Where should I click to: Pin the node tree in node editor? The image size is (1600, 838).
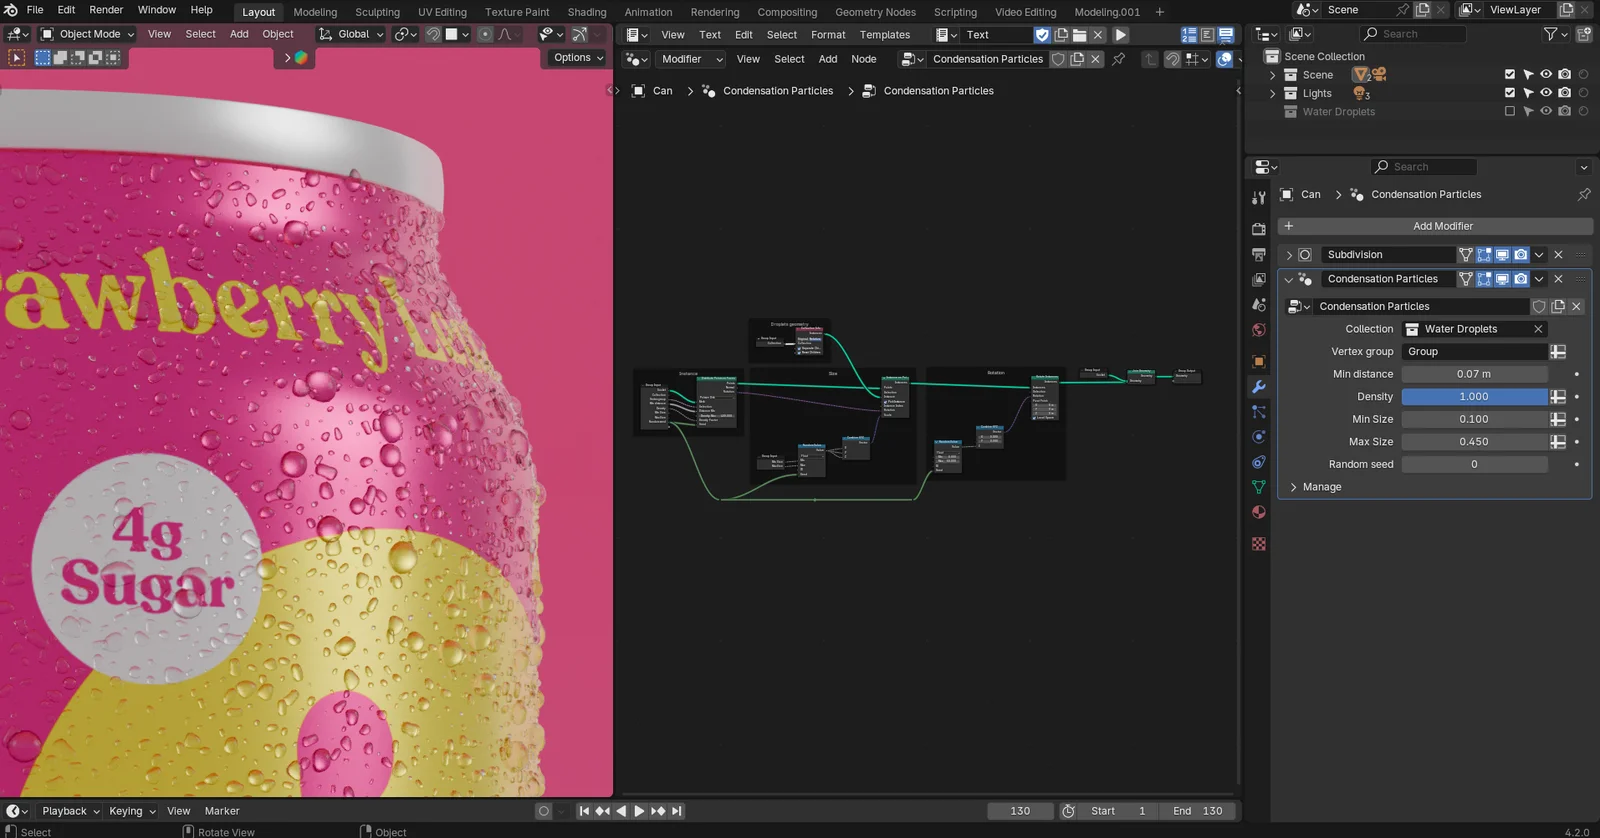1118,59
